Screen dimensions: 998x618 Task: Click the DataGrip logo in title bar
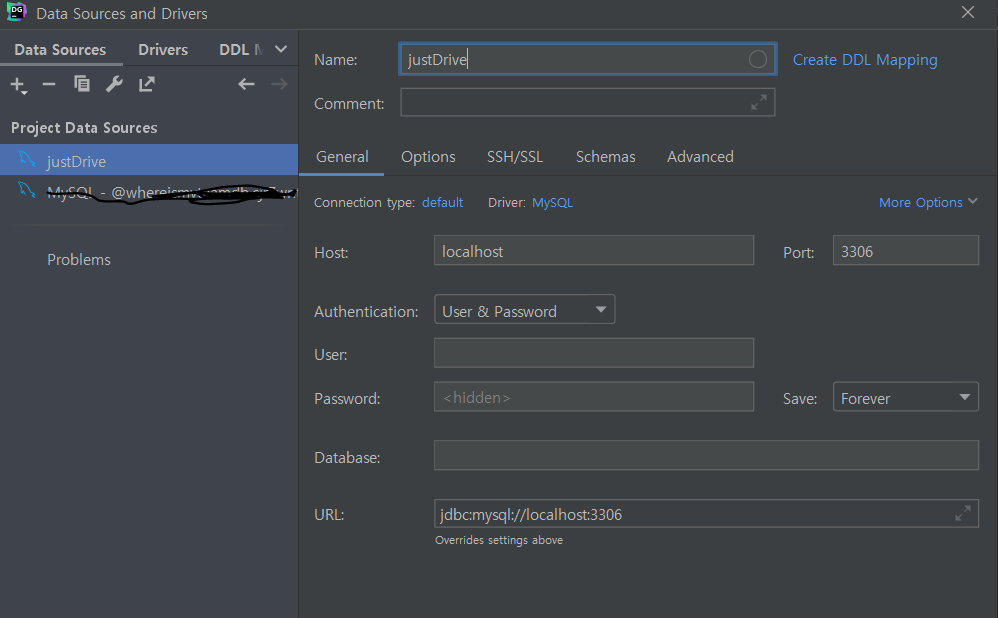pos(17,12)
